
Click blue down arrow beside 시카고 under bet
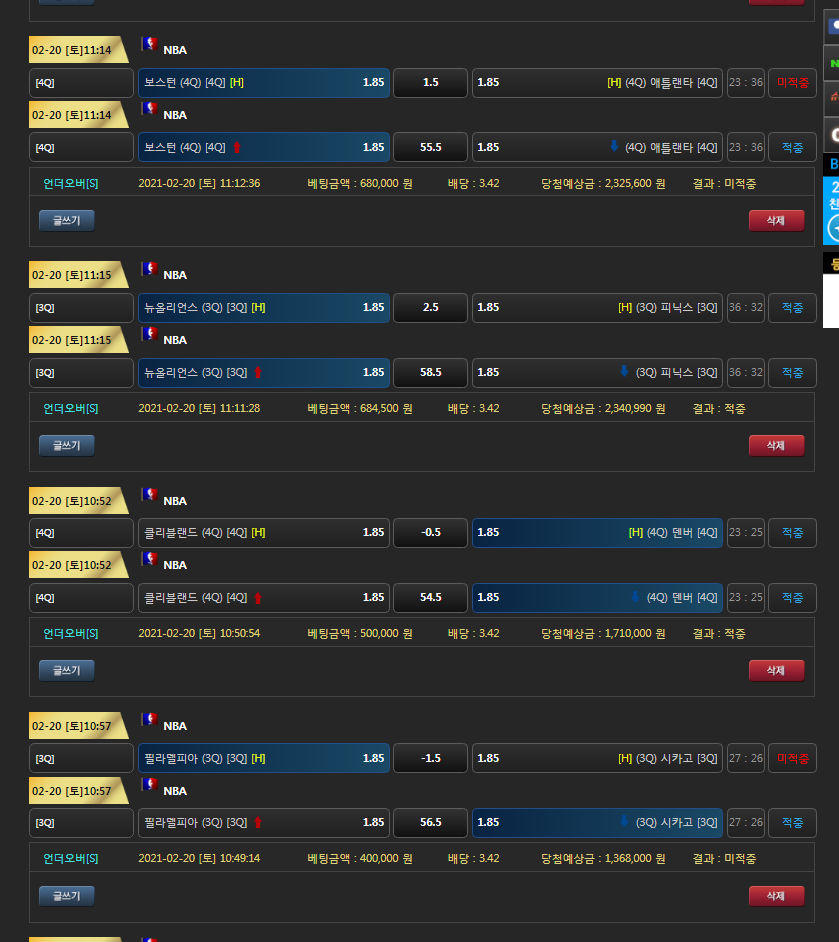(624, 822)
